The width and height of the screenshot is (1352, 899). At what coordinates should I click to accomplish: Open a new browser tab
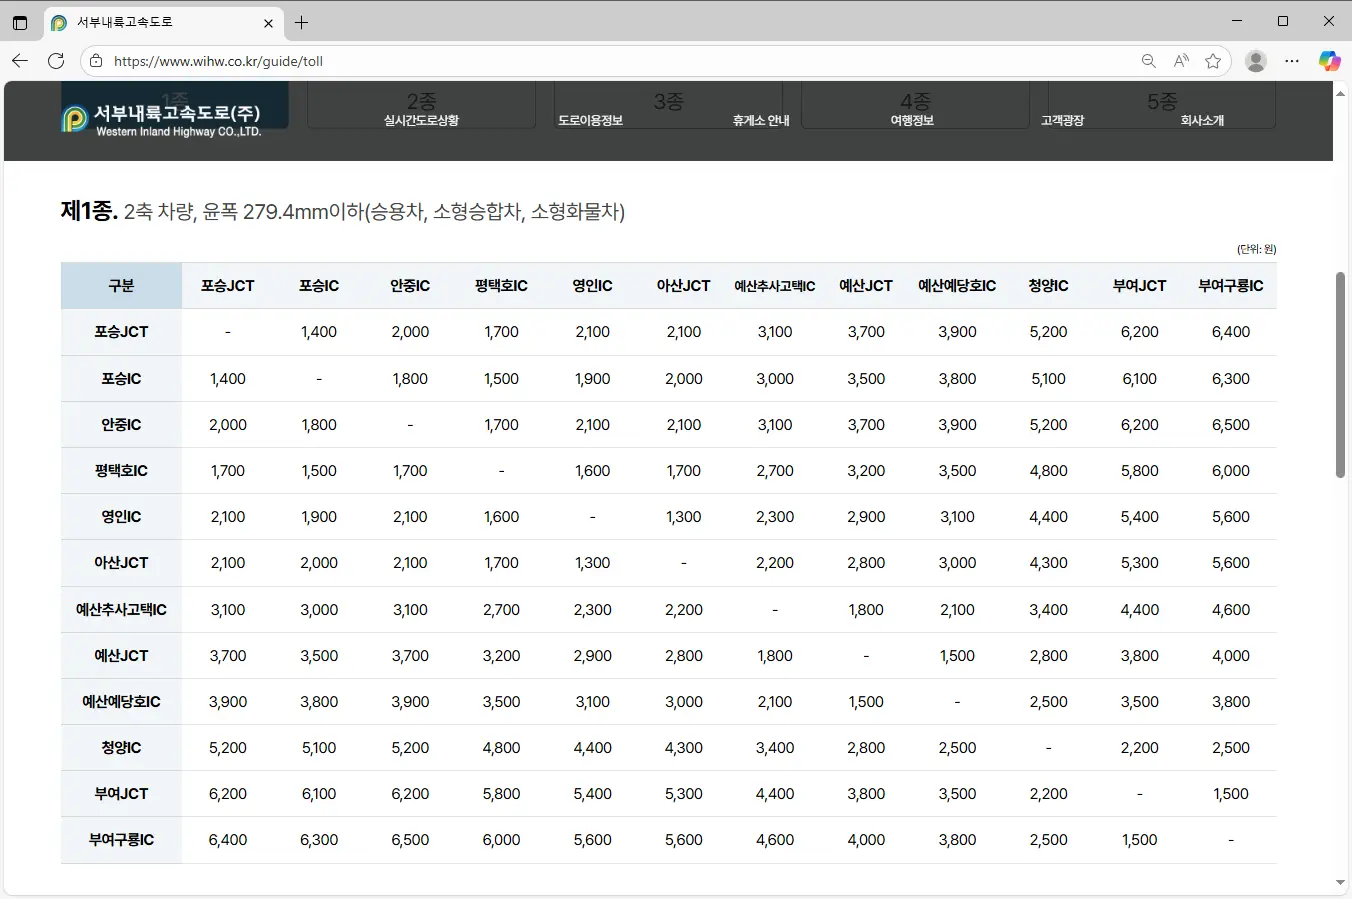pyautogui.click(x=301, y=22)
